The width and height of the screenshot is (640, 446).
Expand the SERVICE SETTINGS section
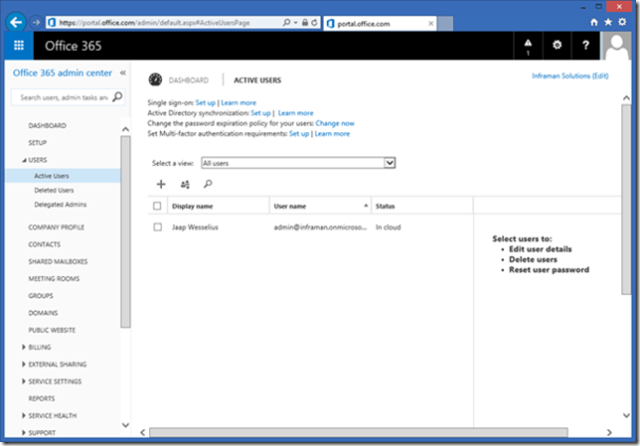[24, 381]
